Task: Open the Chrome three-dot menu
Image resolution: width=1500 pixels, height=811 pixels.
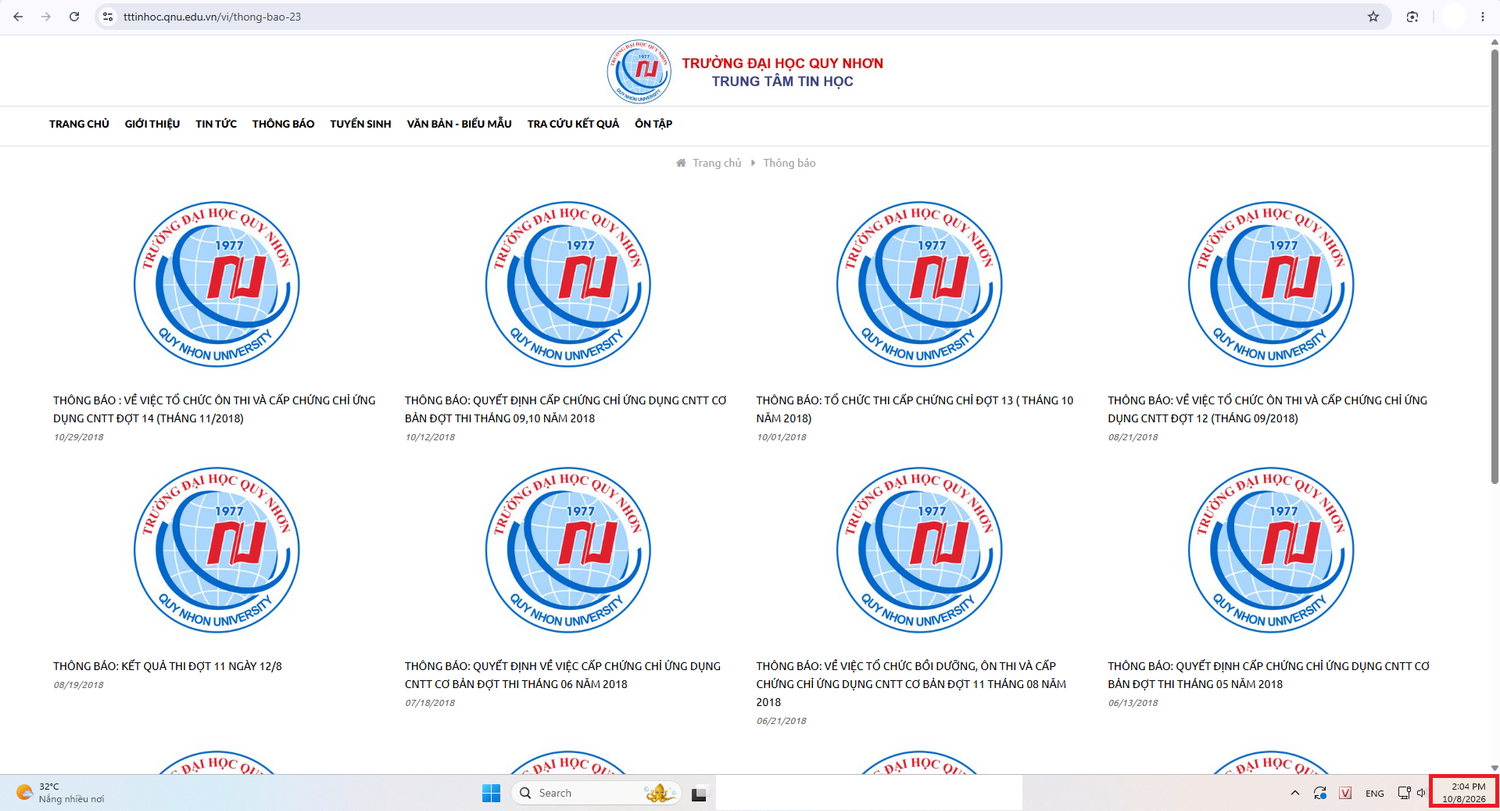Action: (x=1482, y=17)
